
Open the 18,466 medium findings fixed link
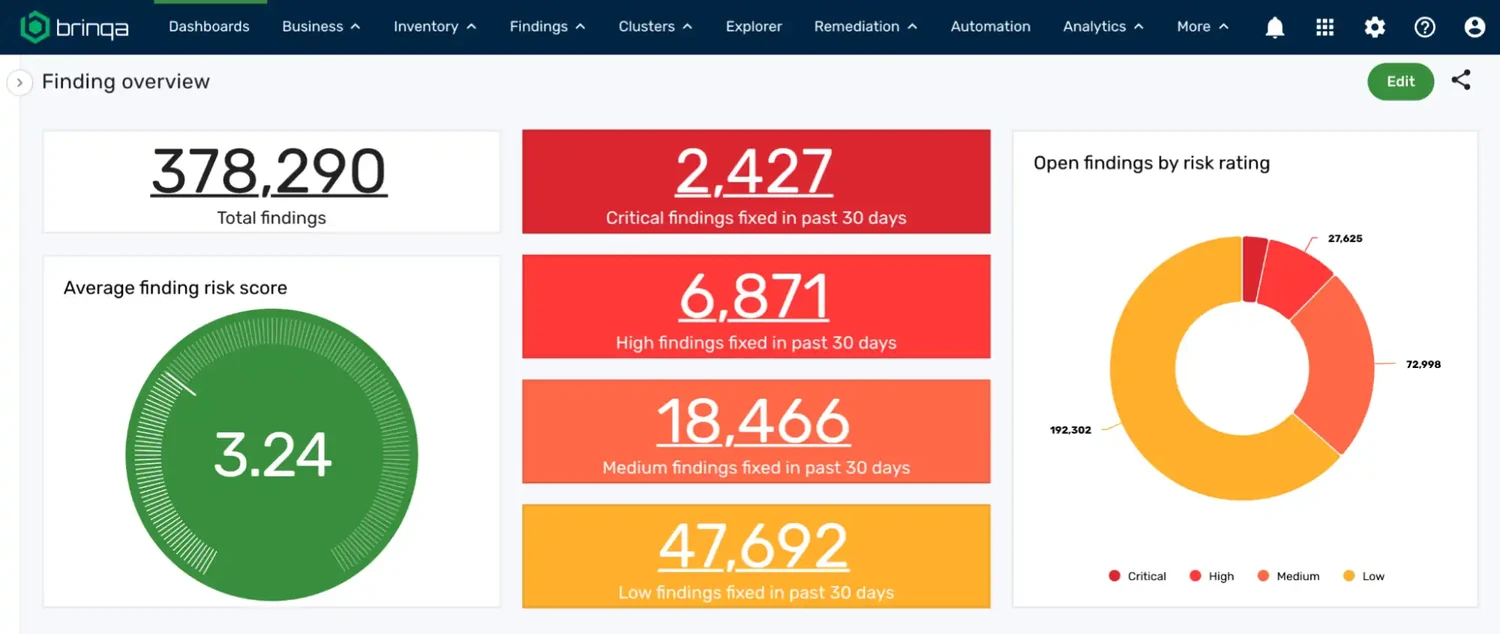(x=755, y=421)
